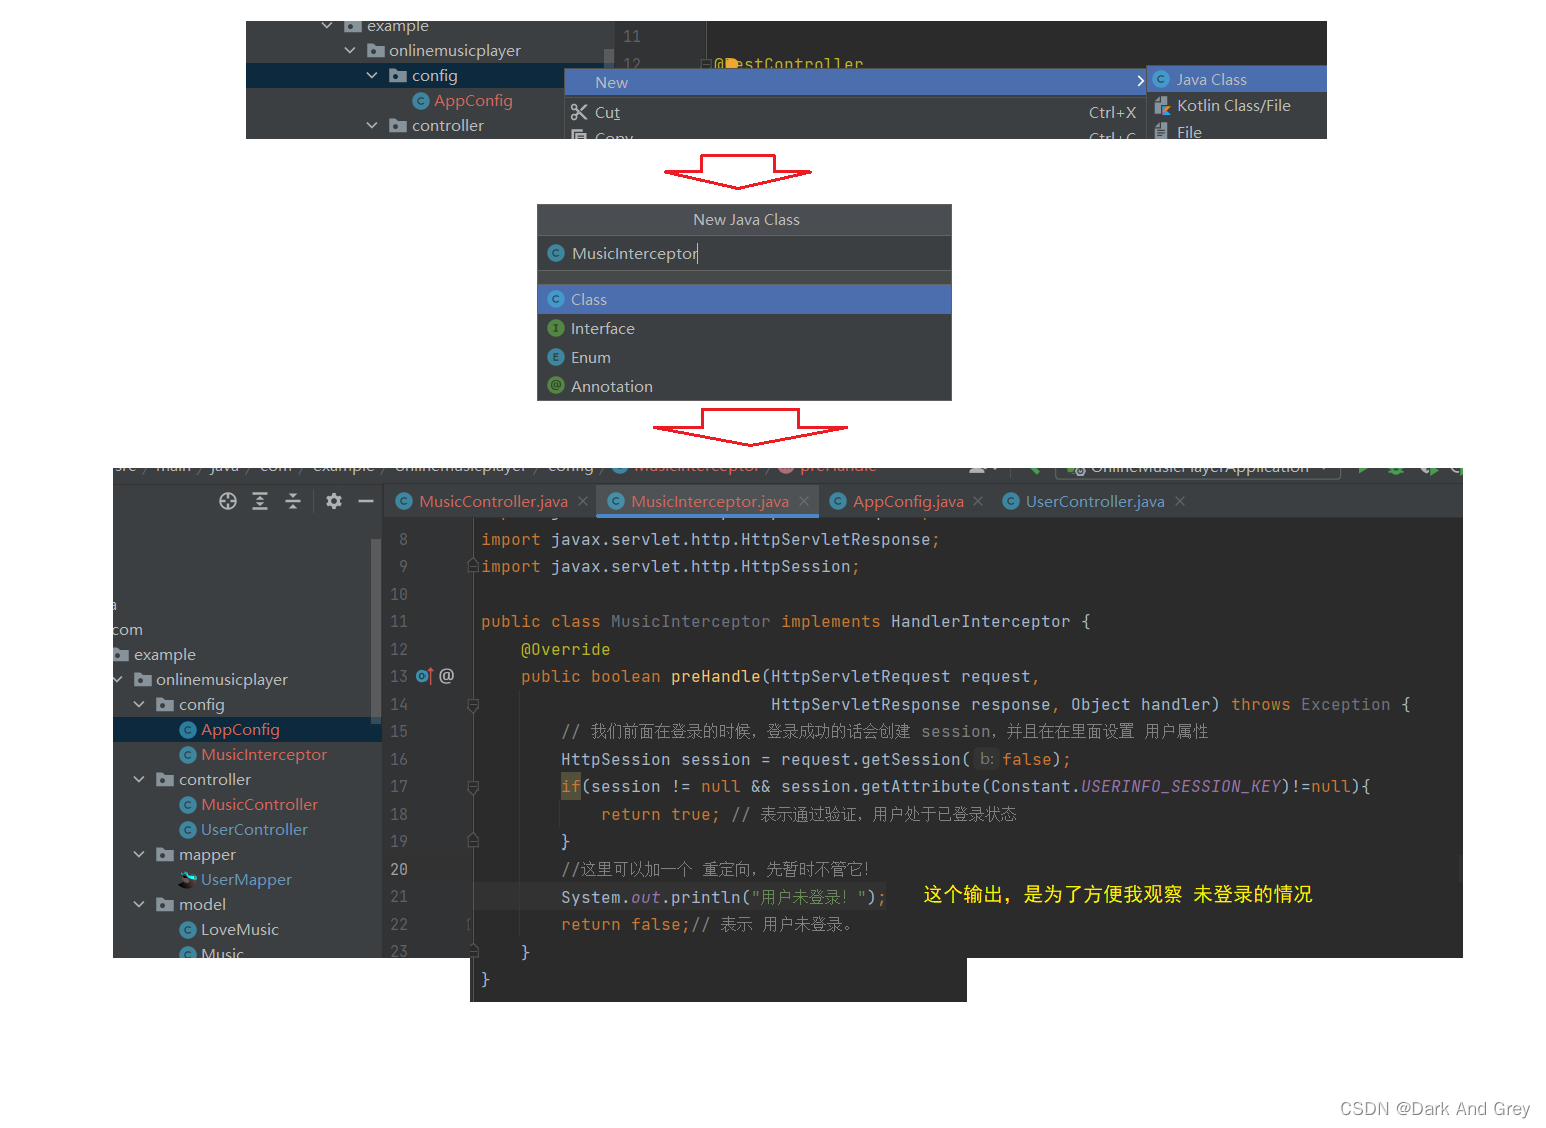Select New in the context menu
The image size is (1546, 1128).
tap(856, 82)
